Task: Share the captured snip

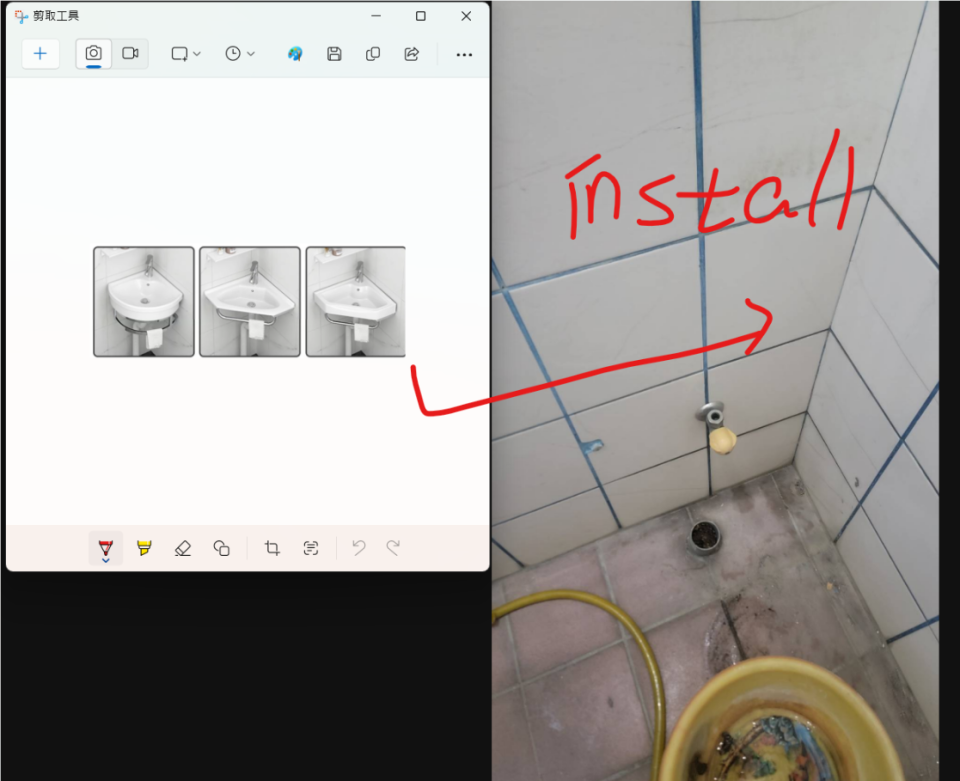Action: pyautogui.click(x=411, y=54)
